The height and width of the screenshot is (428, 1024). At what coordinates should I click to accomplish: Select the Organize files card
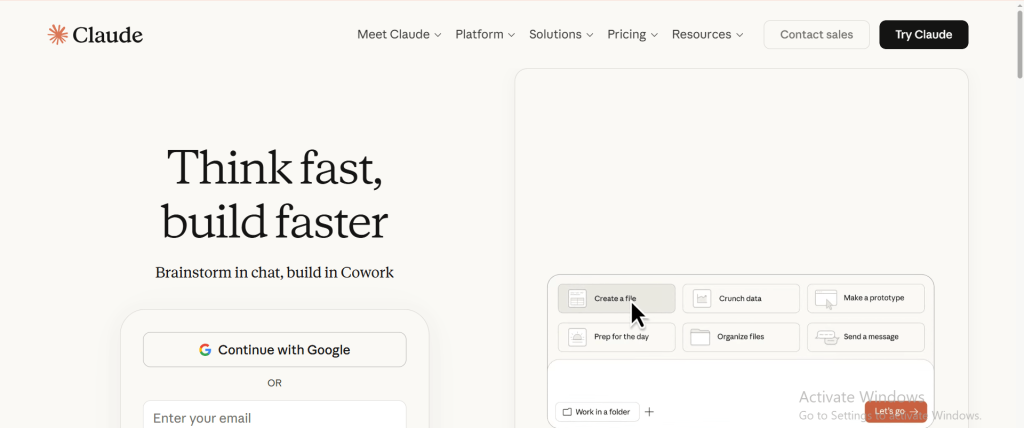tap(741, 337)
